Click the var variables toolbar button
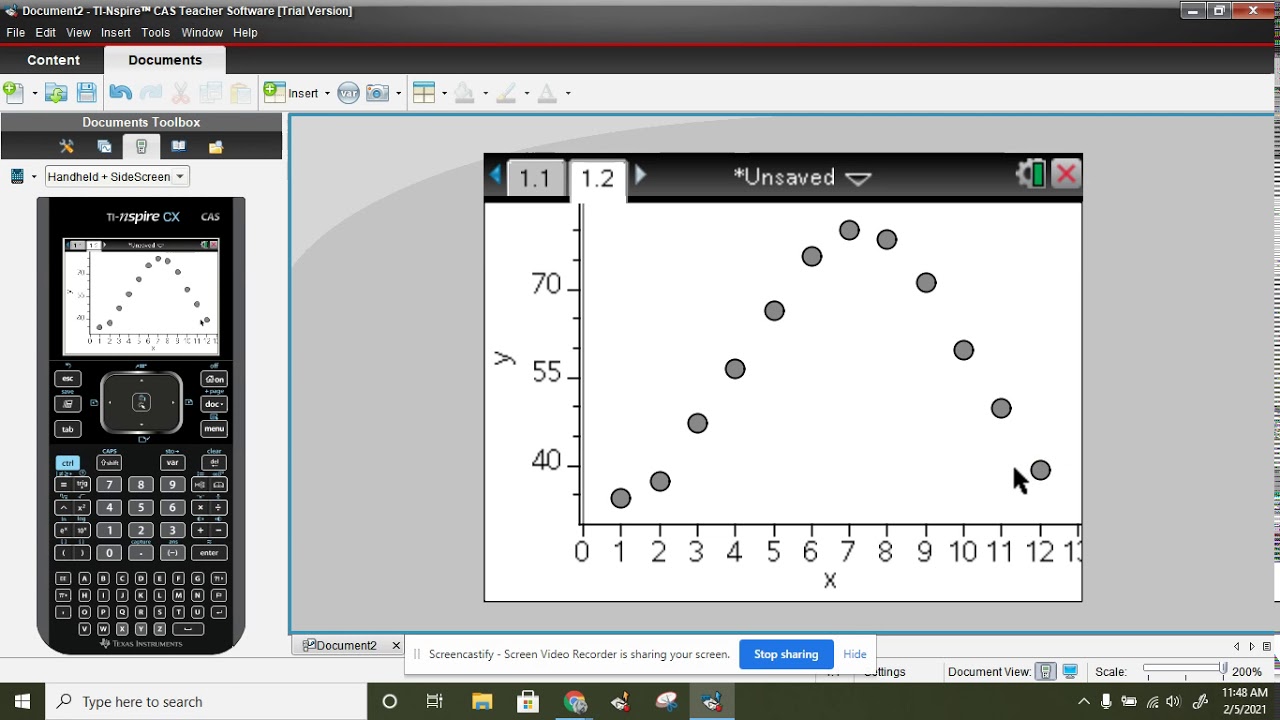This screenshot has height=720, width=1280. pyautogui.click(x=348, y=93)
